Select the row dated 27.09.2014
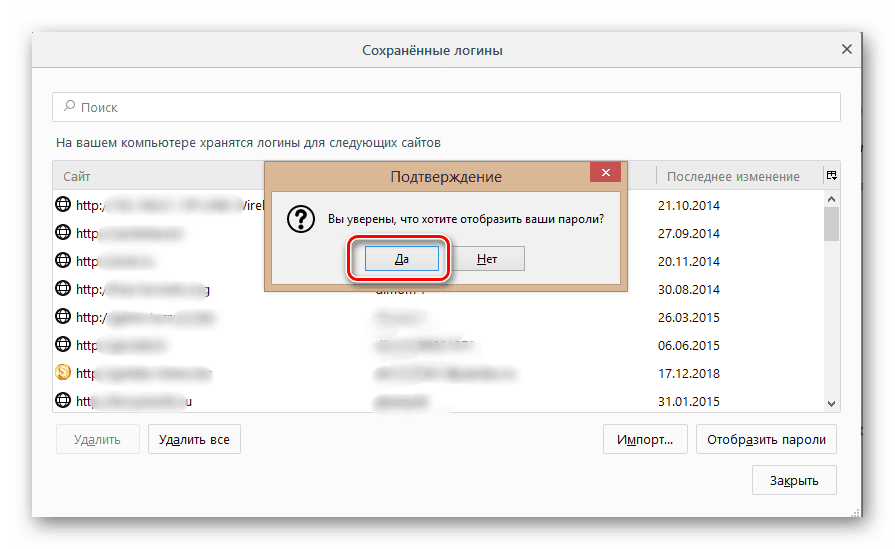 pos(438,233)
